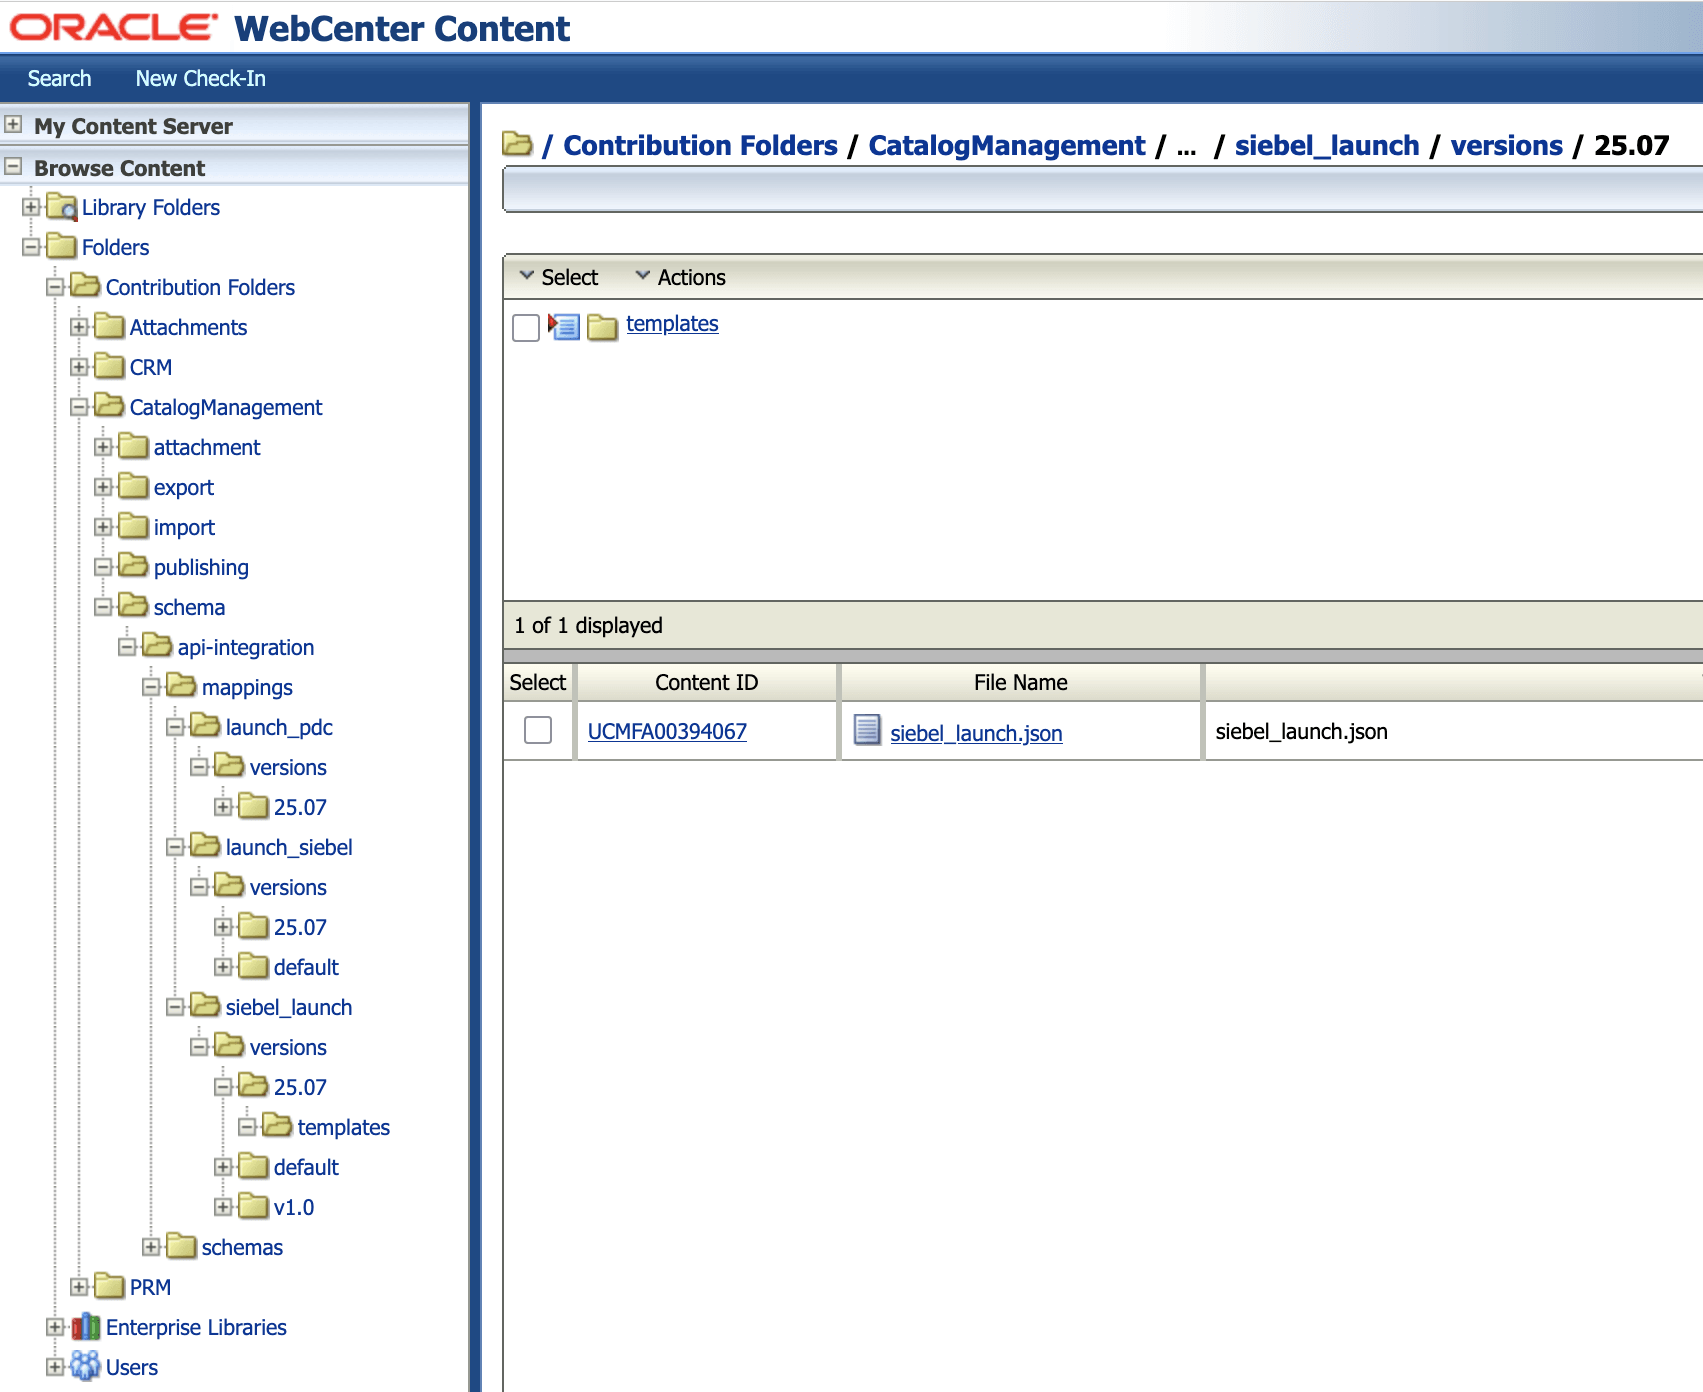1703x1392 pixels.
Task: Select the schemas tree label
Action: pyautogui.click(x=242, y=1247)
